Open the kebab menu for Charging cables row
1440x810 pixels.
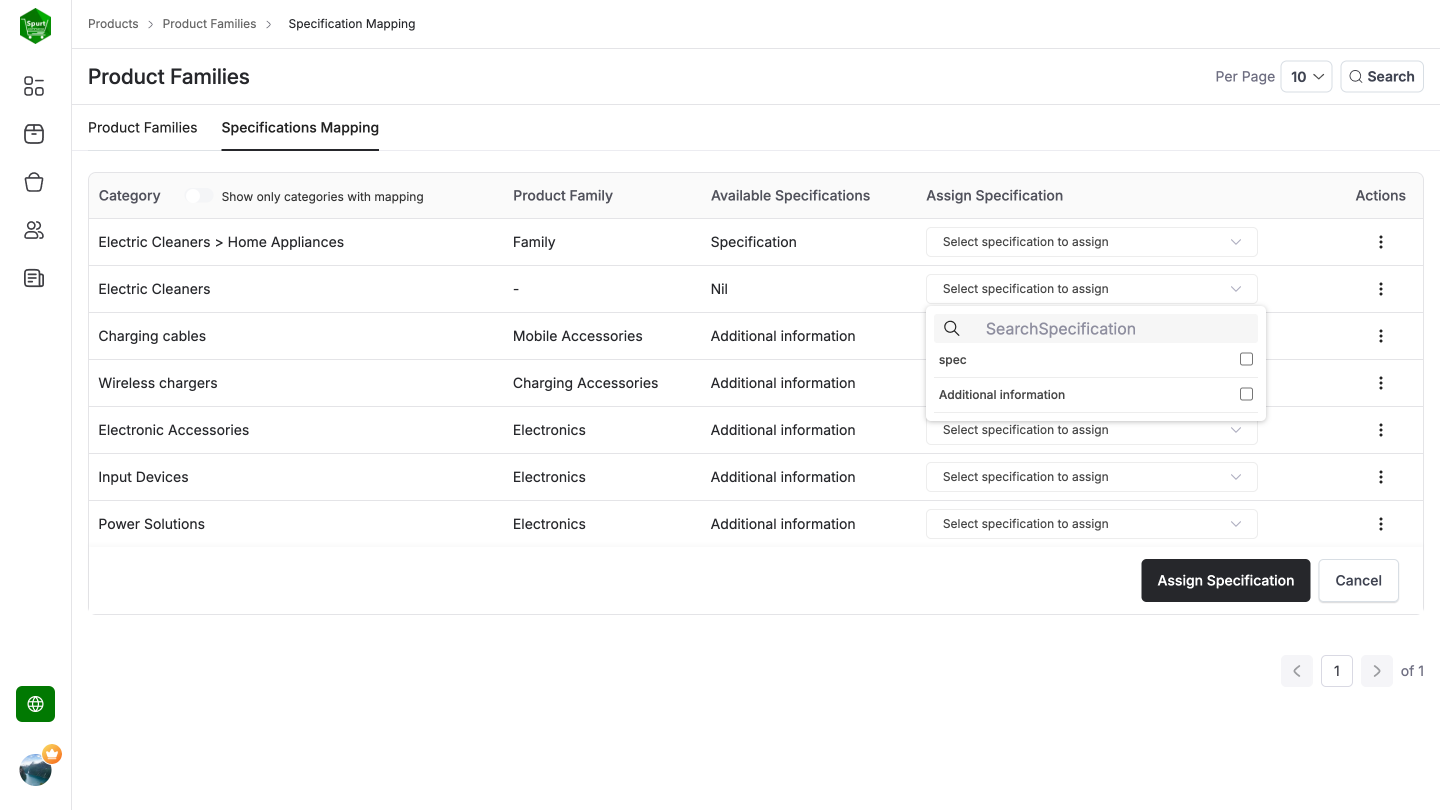click(1381, 335)
